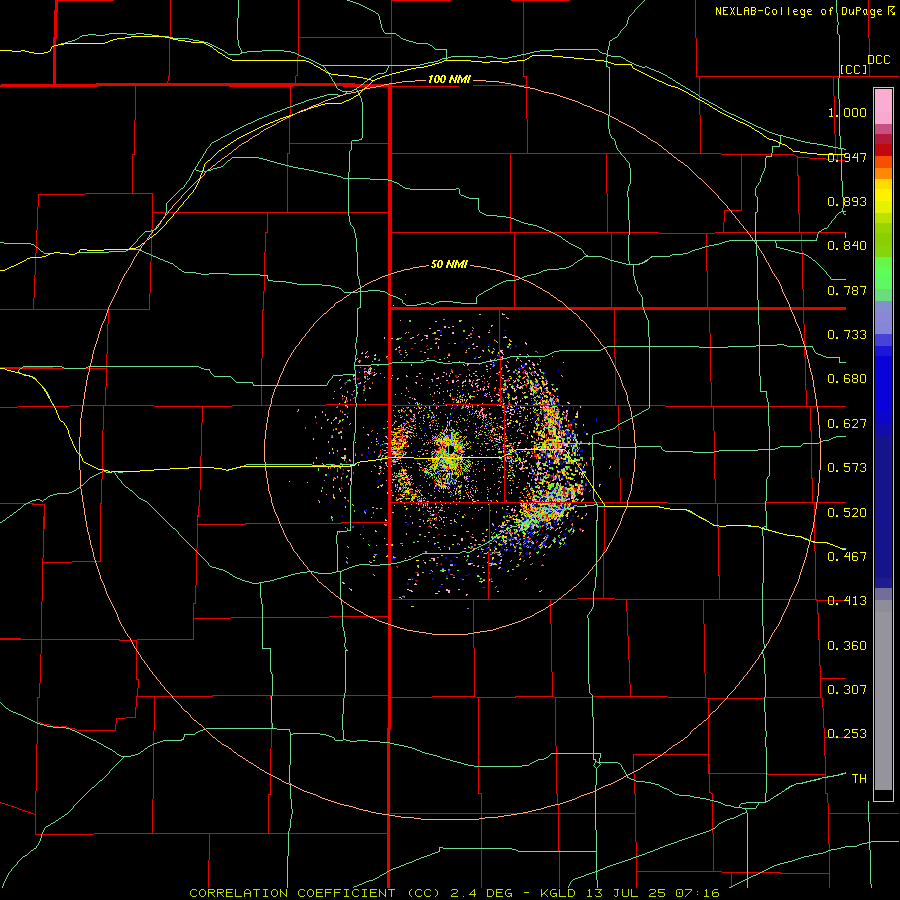Click the 07:16 timestamp in the caption

coord(698,893)
